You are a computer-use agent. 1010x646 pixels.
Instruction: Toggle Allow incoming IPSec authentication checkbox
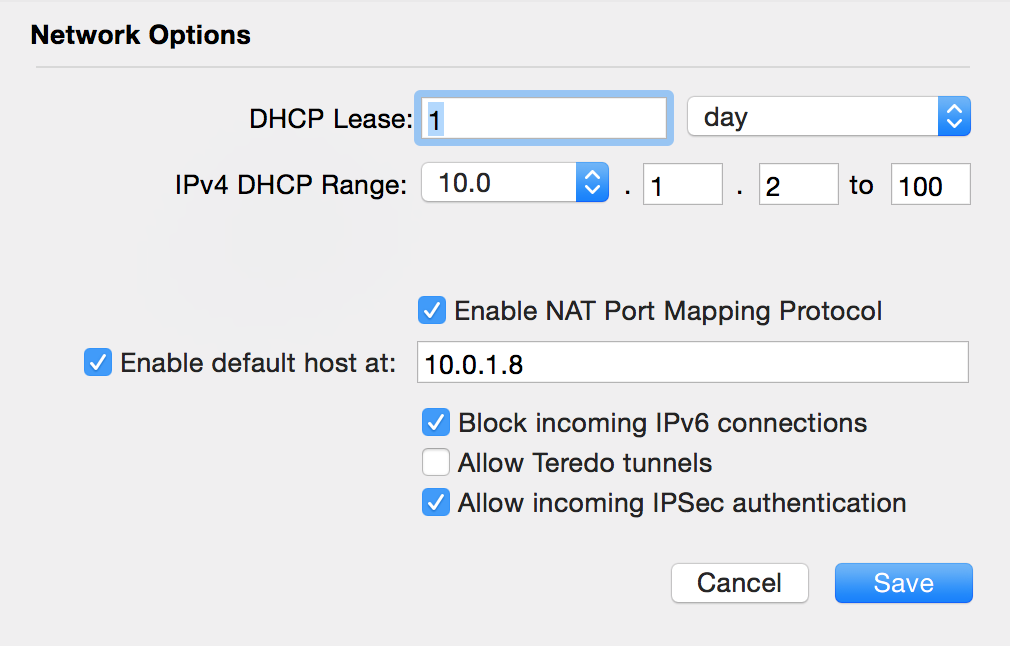[435, 502]
